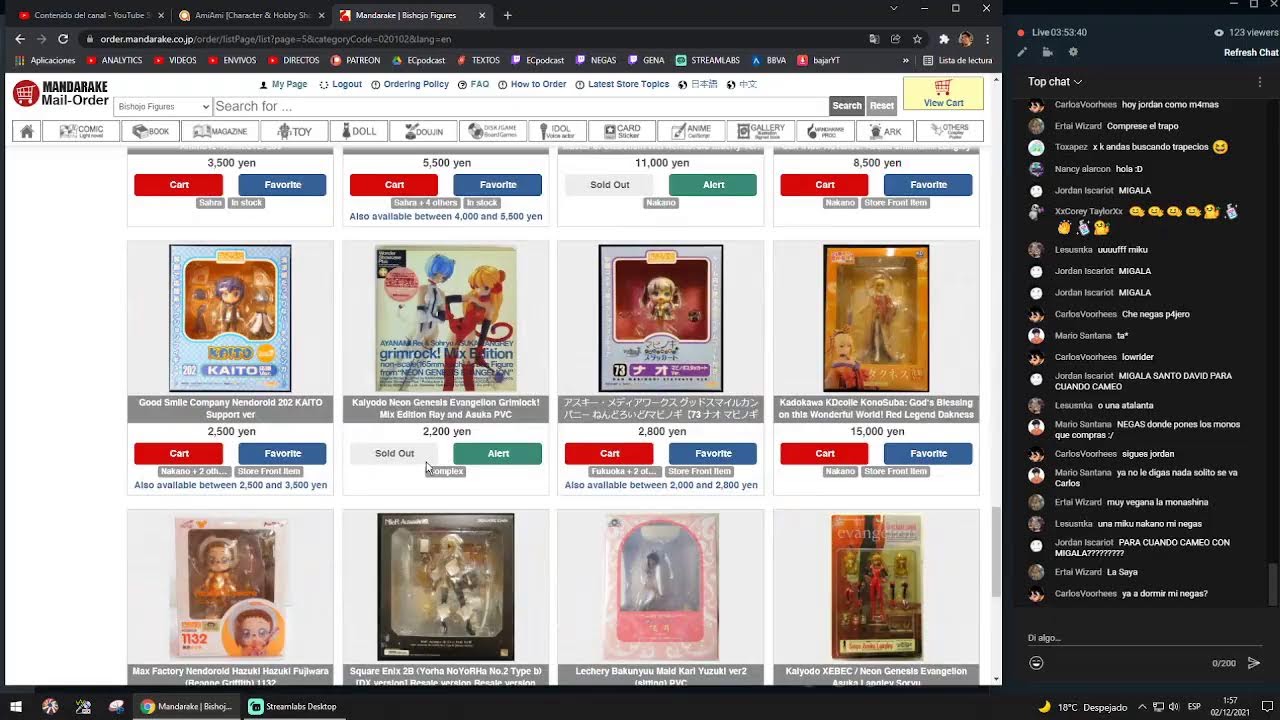Open Chrome extensions puzzle icon

pyautogui.click(x=943, y=39)
